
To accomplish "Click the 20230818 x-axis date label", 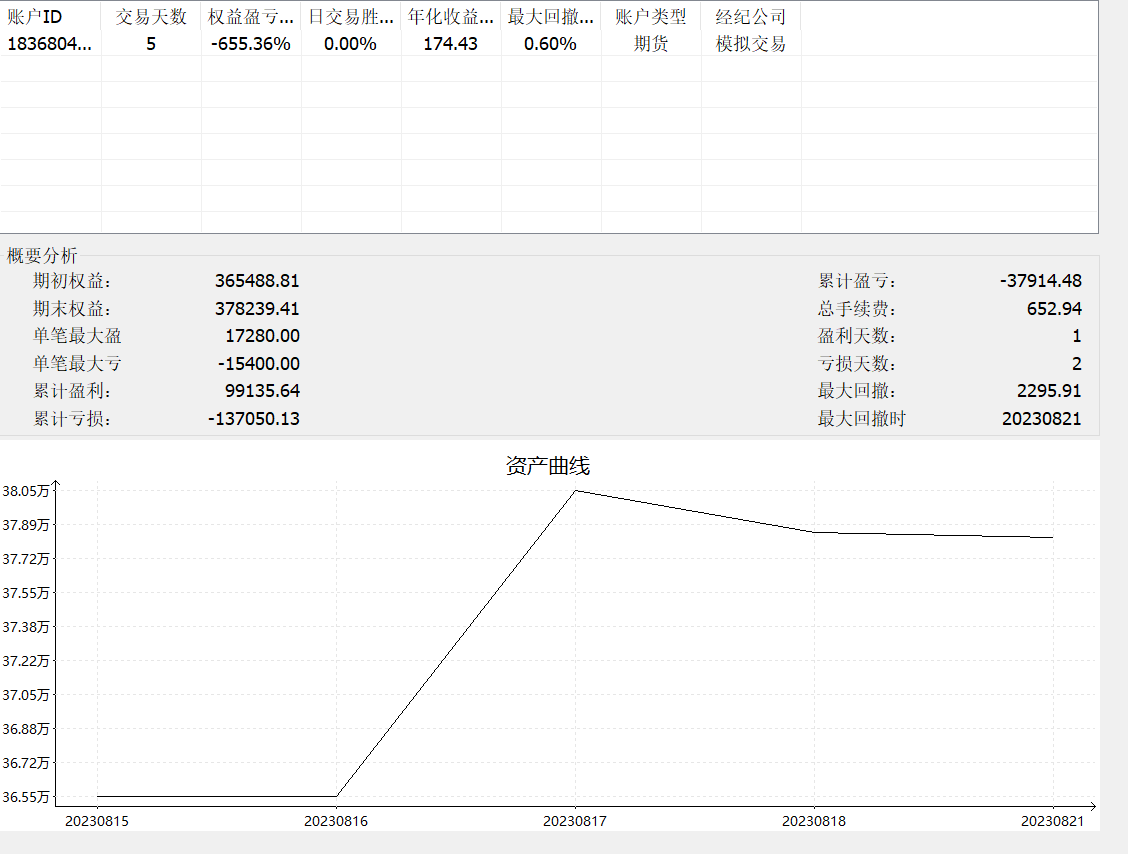I will [x=814, y=821].
